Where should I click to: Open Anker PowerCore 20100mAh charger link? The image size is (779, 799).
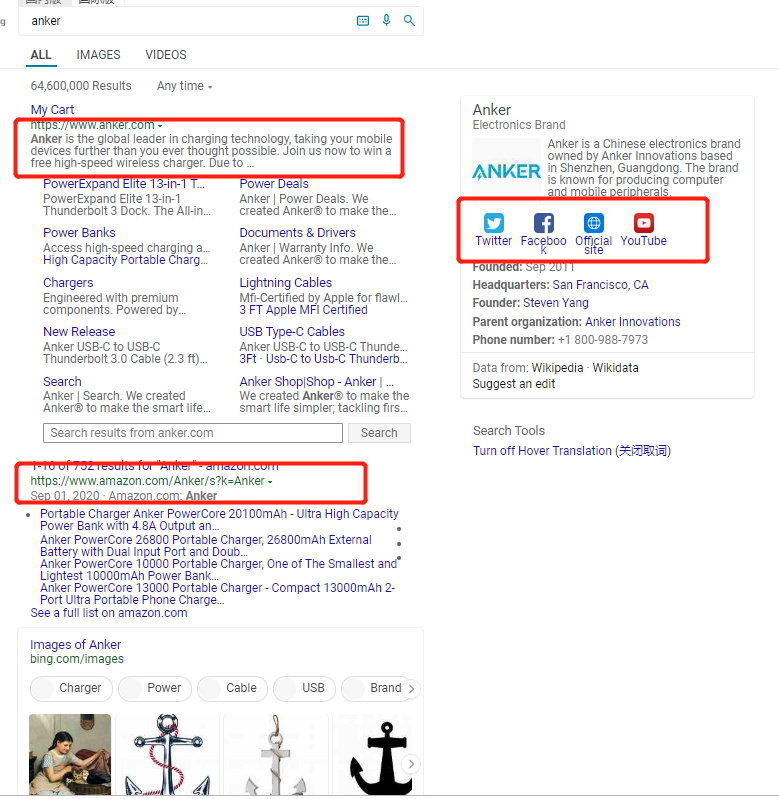click(219, 520)
